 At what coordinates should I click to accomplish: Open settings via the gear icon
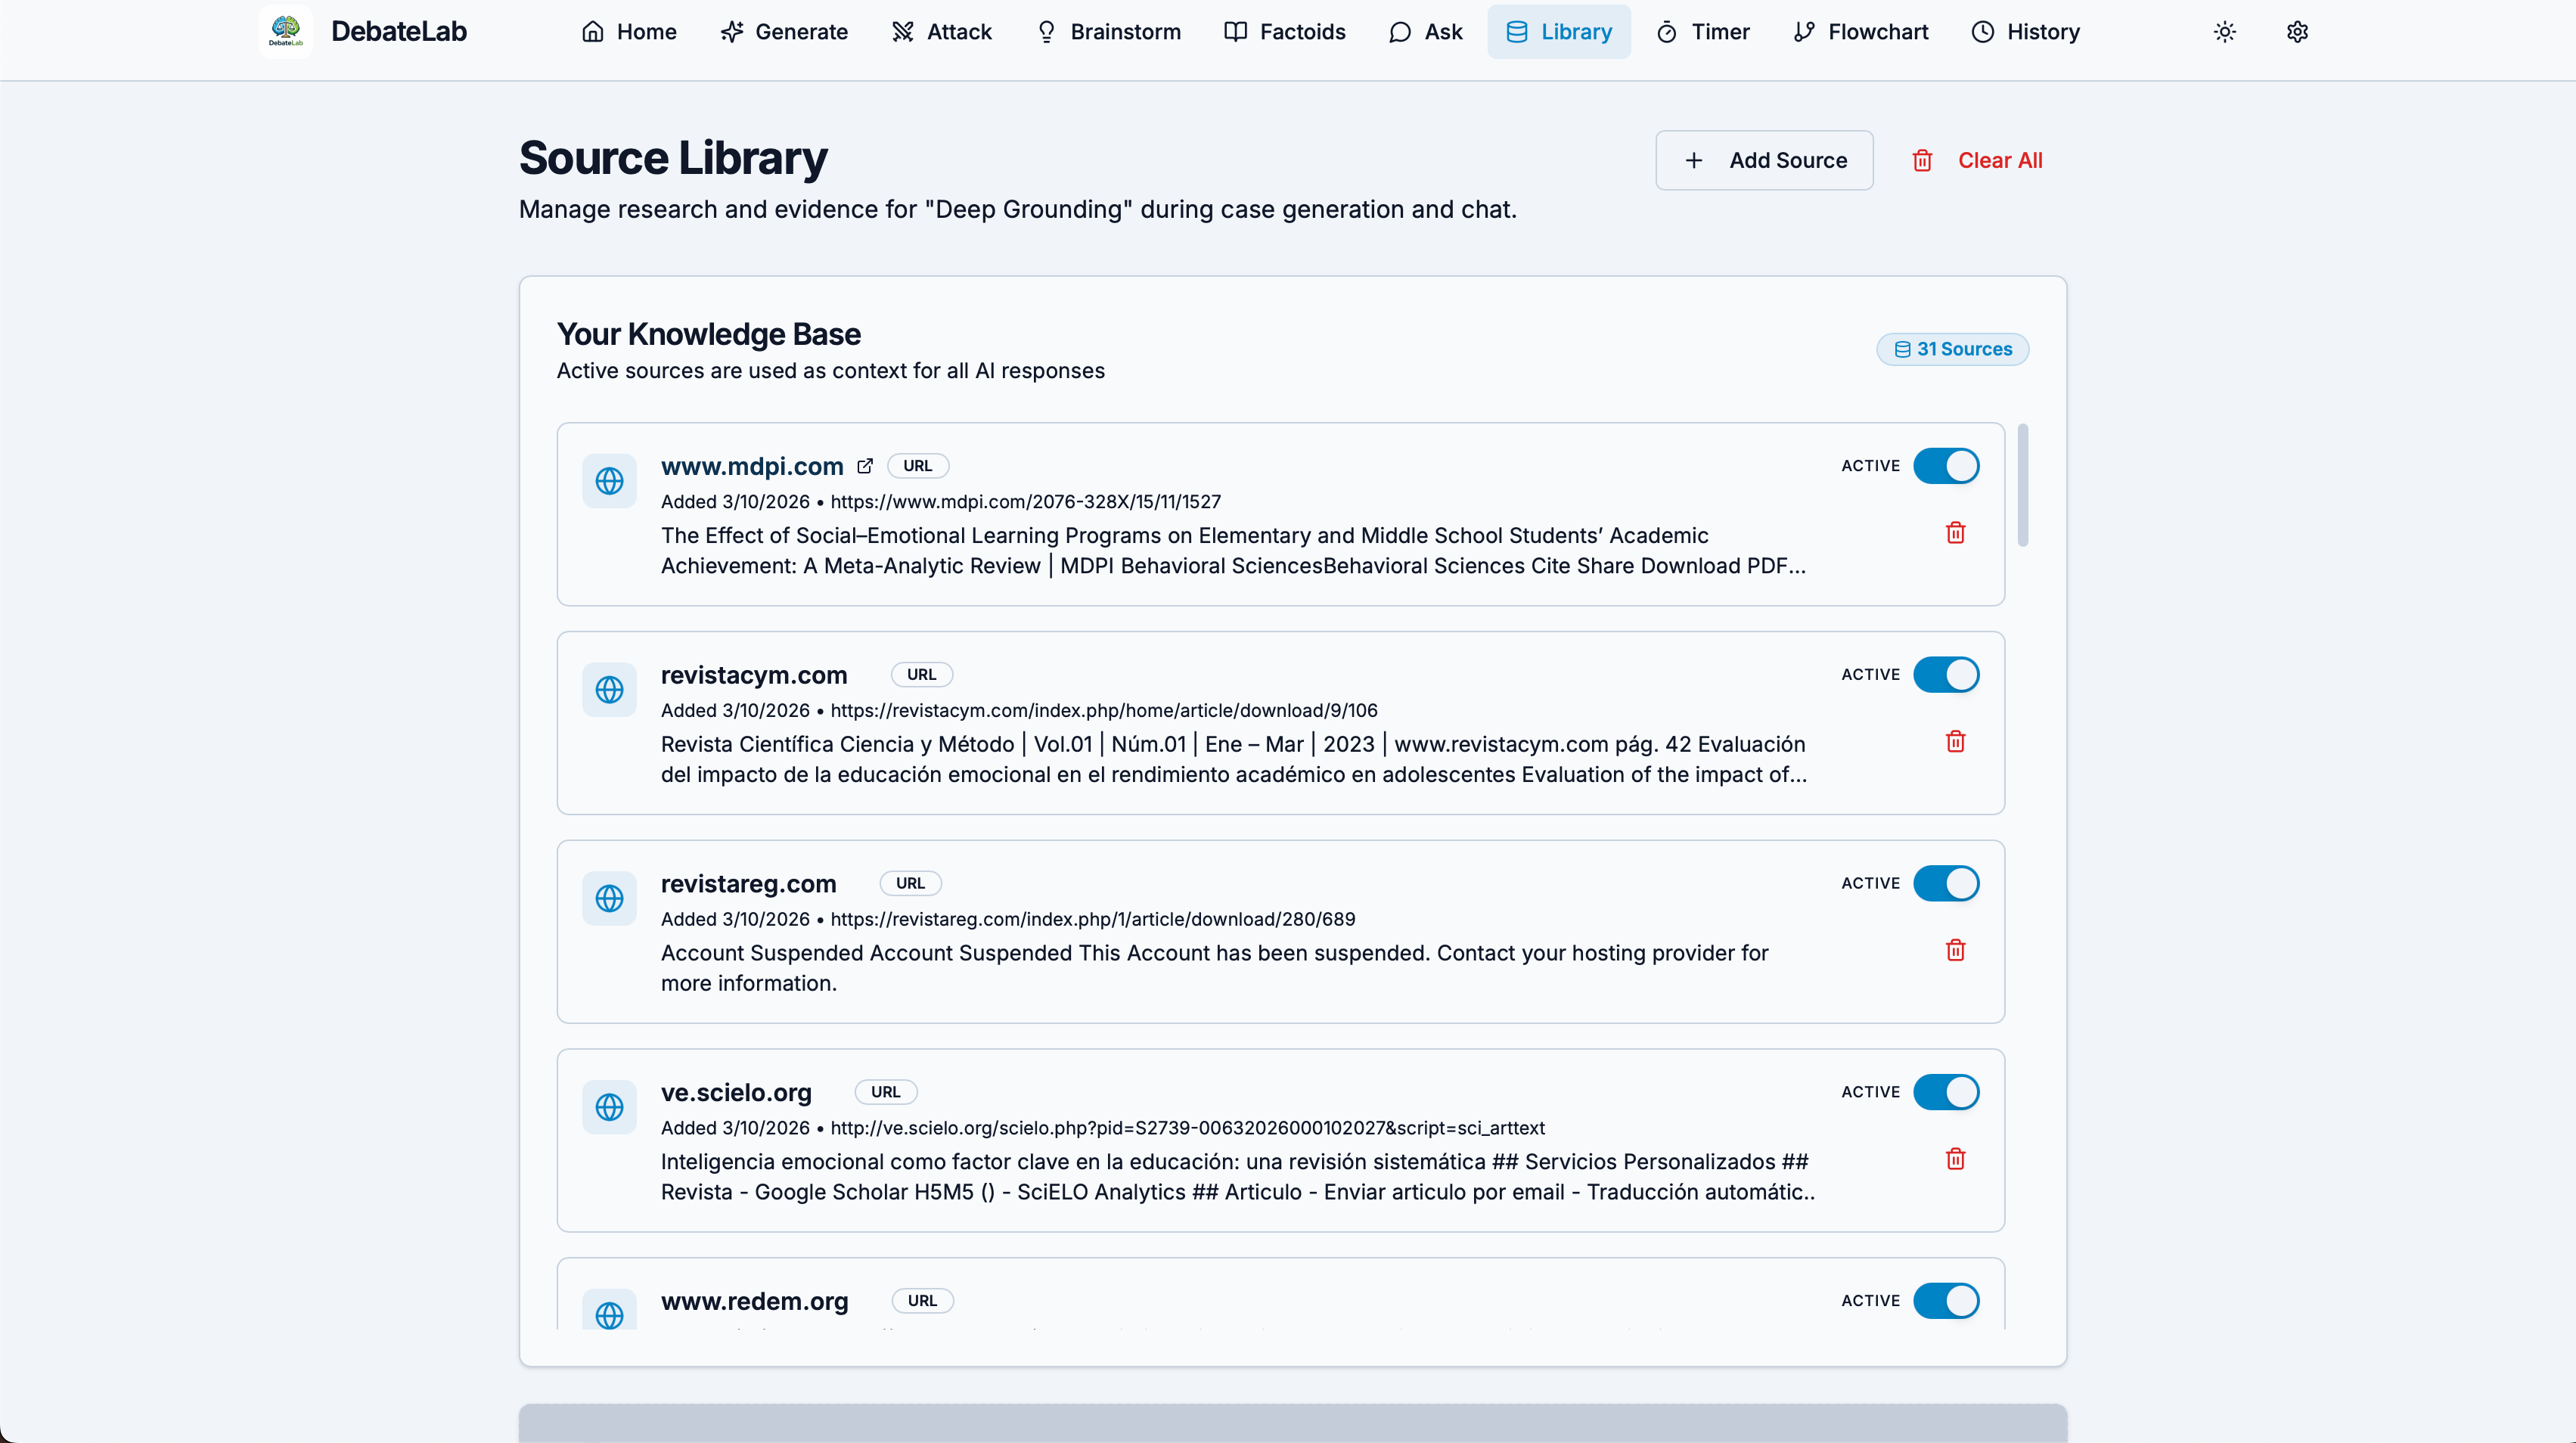2297,32
